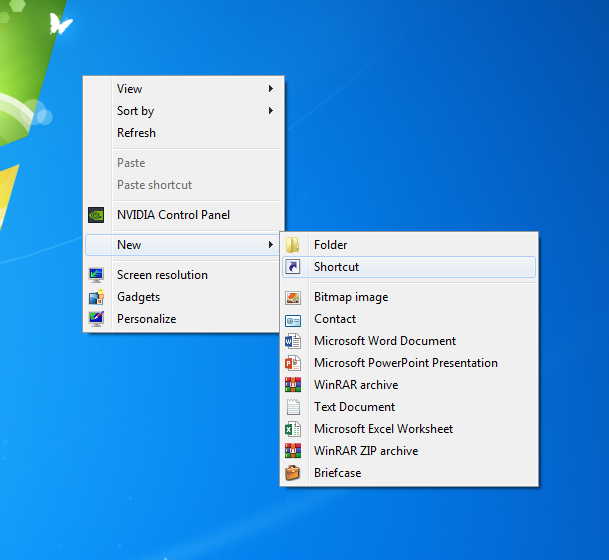Image resolution: width=609 pixels, height=560 pixels.
Task: Click the Briefcase icon
Action: tap(292, 473)
